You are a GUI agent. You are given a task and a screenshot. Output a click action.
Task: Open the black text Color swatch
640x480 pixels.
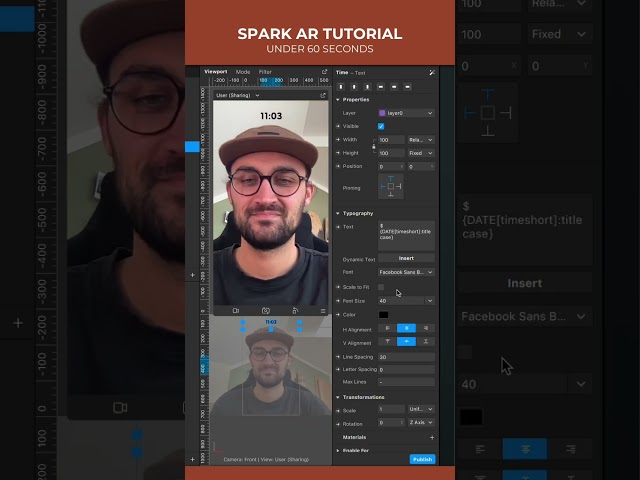click(383, 315)
